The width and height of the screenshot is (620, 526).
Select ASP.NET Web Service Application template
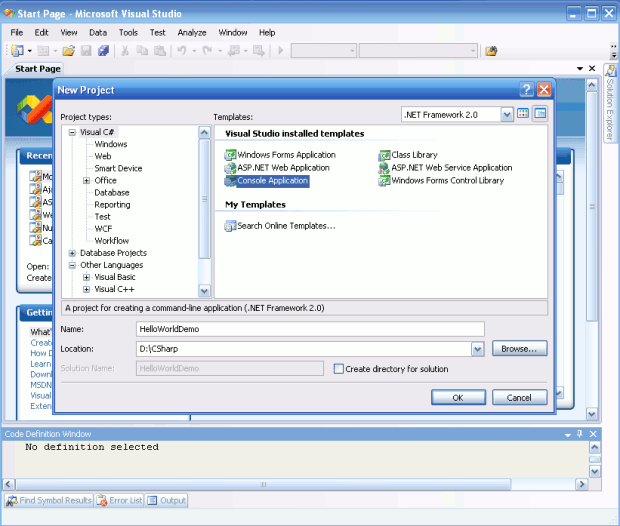tap(445, 168)
